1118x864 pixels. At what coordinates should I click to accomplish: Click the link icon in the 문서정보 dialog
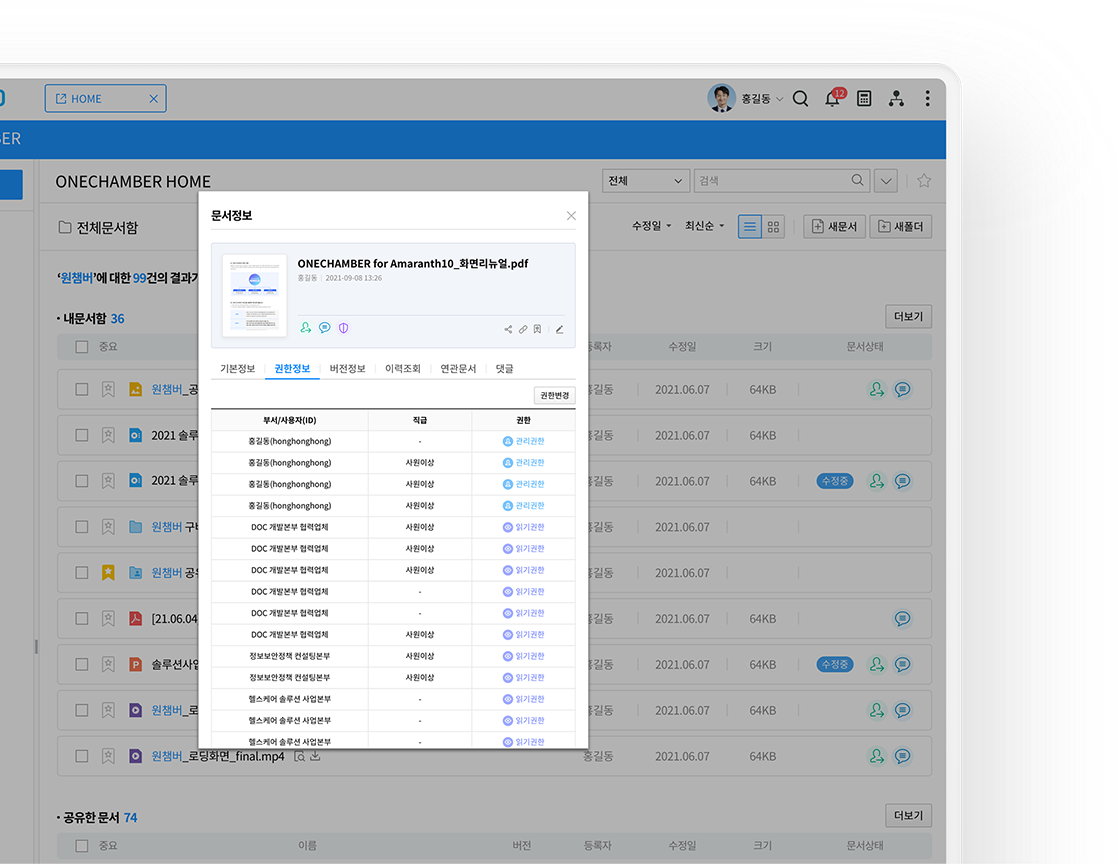tap(523, 329)
